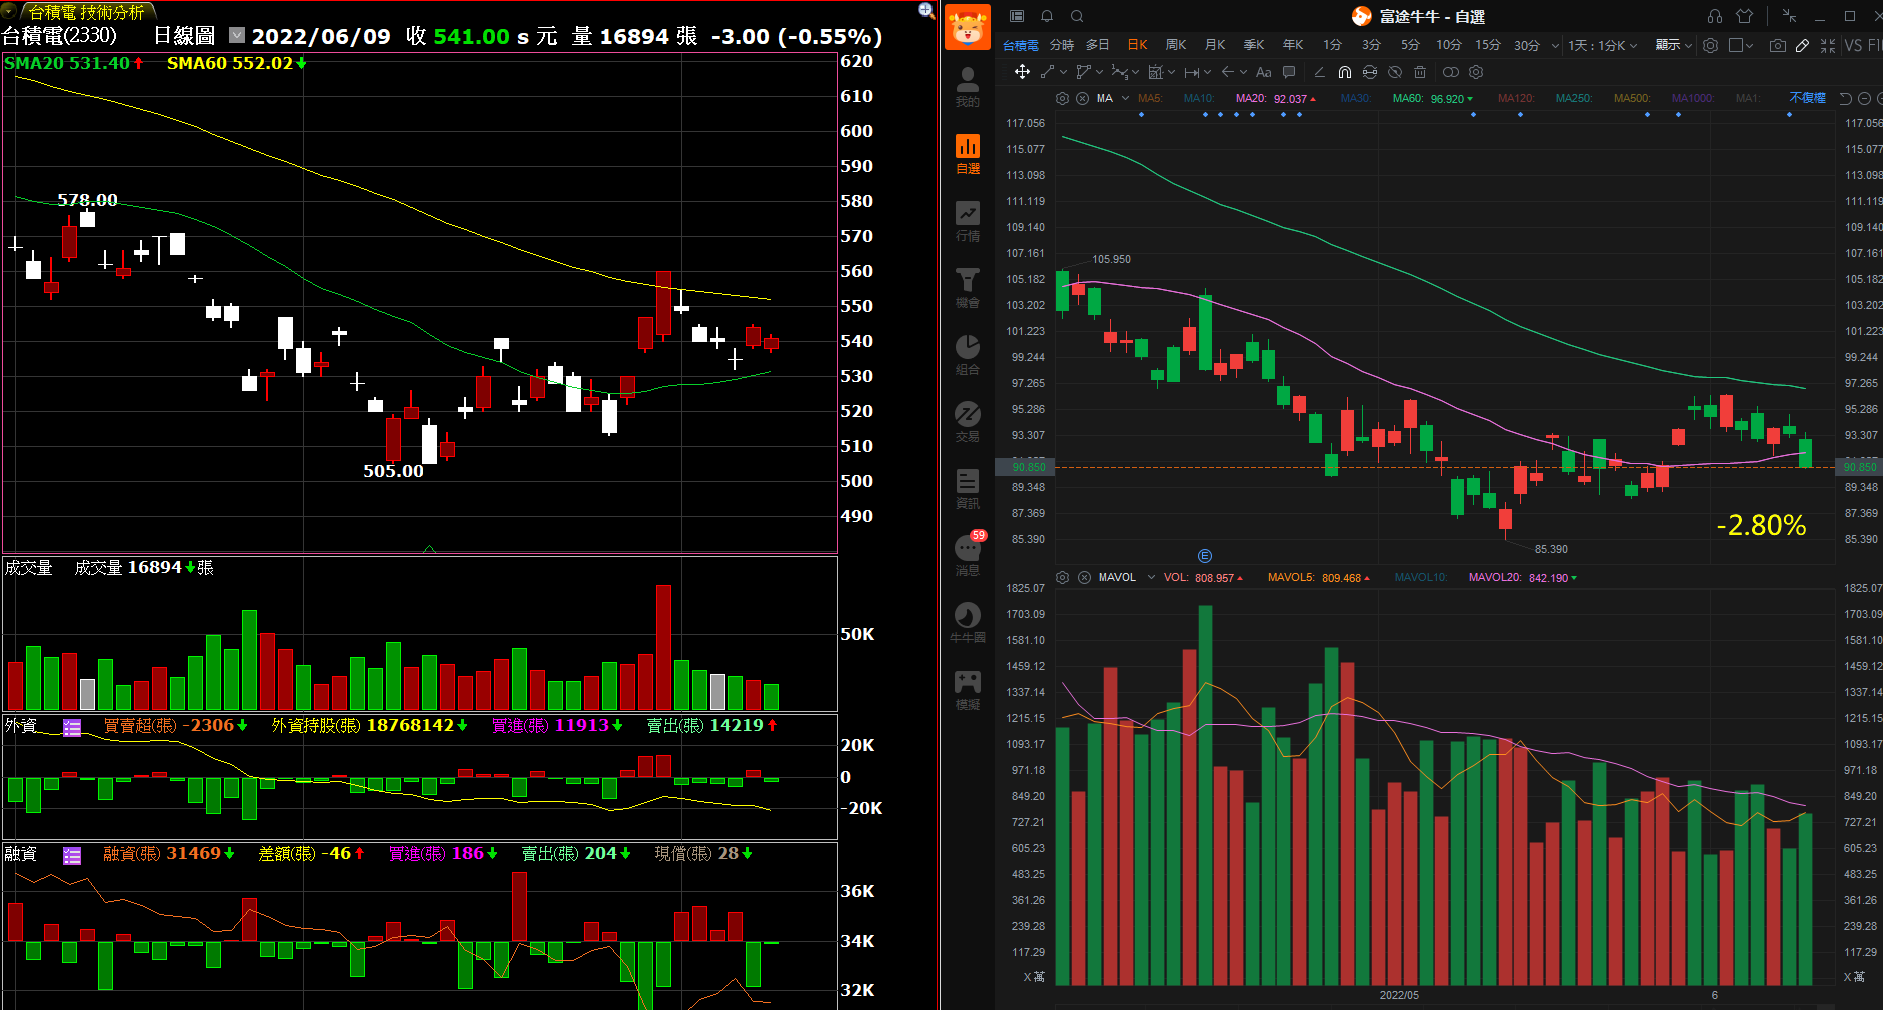Open the 我的 profile section in Futu sidebar
The width and height of the screenshot is (1883, 1010).
click(967, 86)
